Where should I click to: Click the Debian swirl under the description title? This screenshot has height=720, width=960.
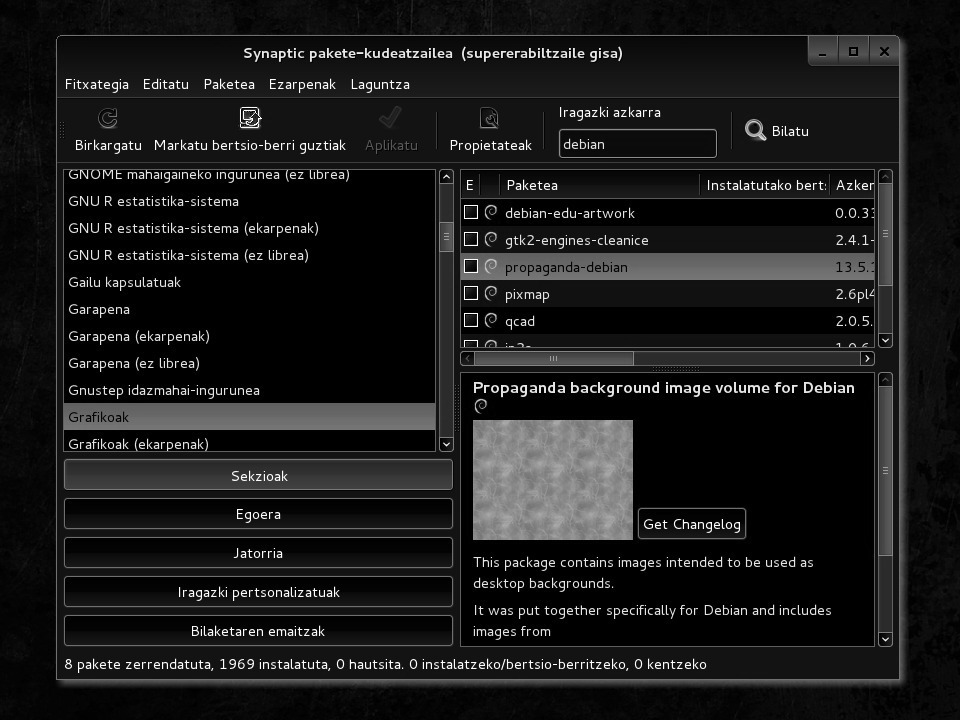tap(481, 406)
